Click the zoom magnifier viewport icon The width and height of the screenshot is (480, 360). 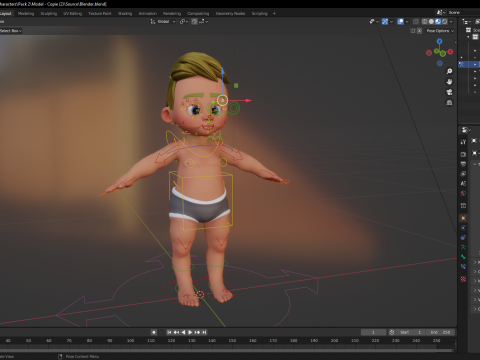(449, 71)
